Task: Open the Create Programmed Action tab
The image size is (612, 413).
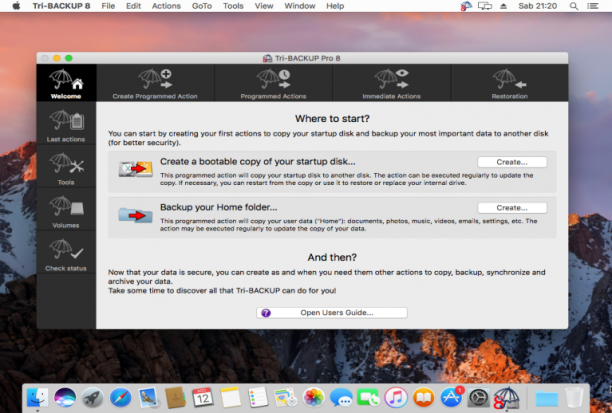Action: (155, 83)
